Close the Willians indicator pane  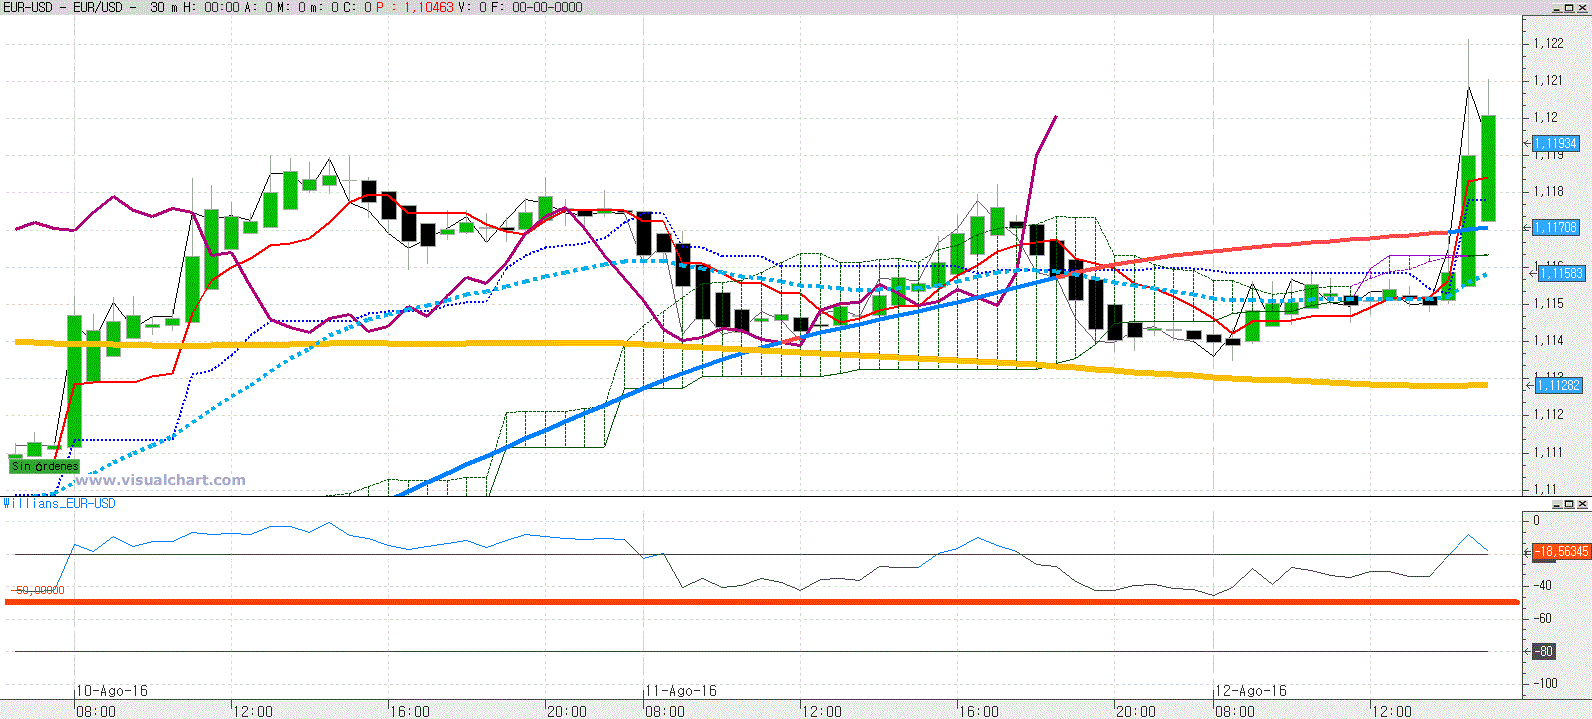[1583, 503]
